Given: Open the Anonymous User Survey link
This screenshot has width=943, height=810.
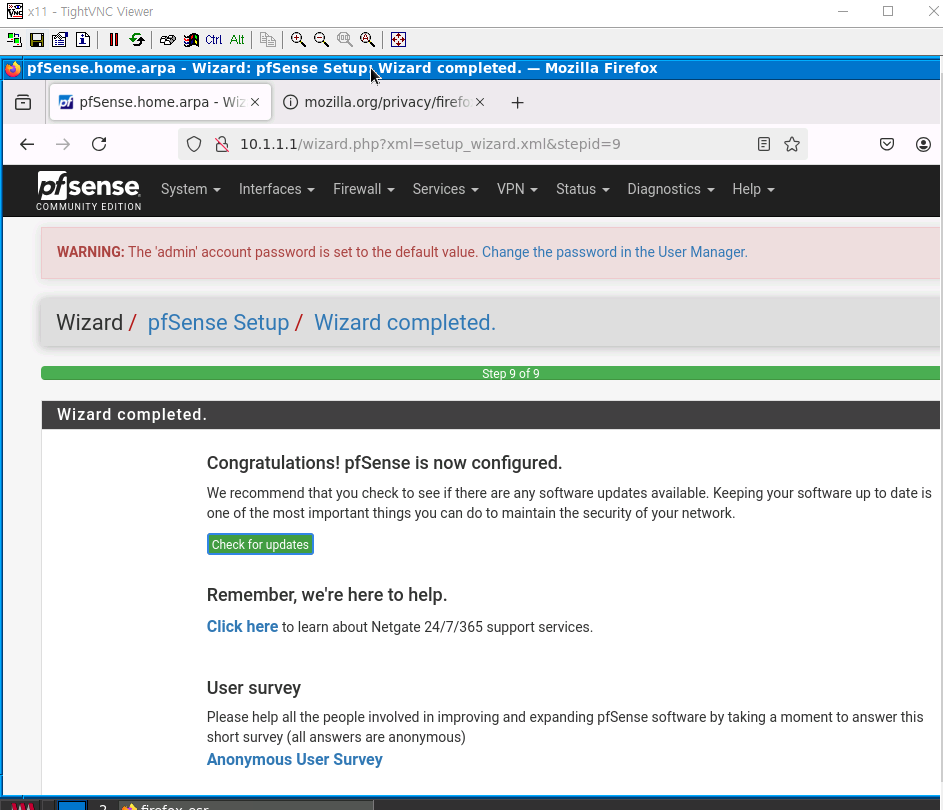Looking at the screenshot, I should (x=295, y=759).
